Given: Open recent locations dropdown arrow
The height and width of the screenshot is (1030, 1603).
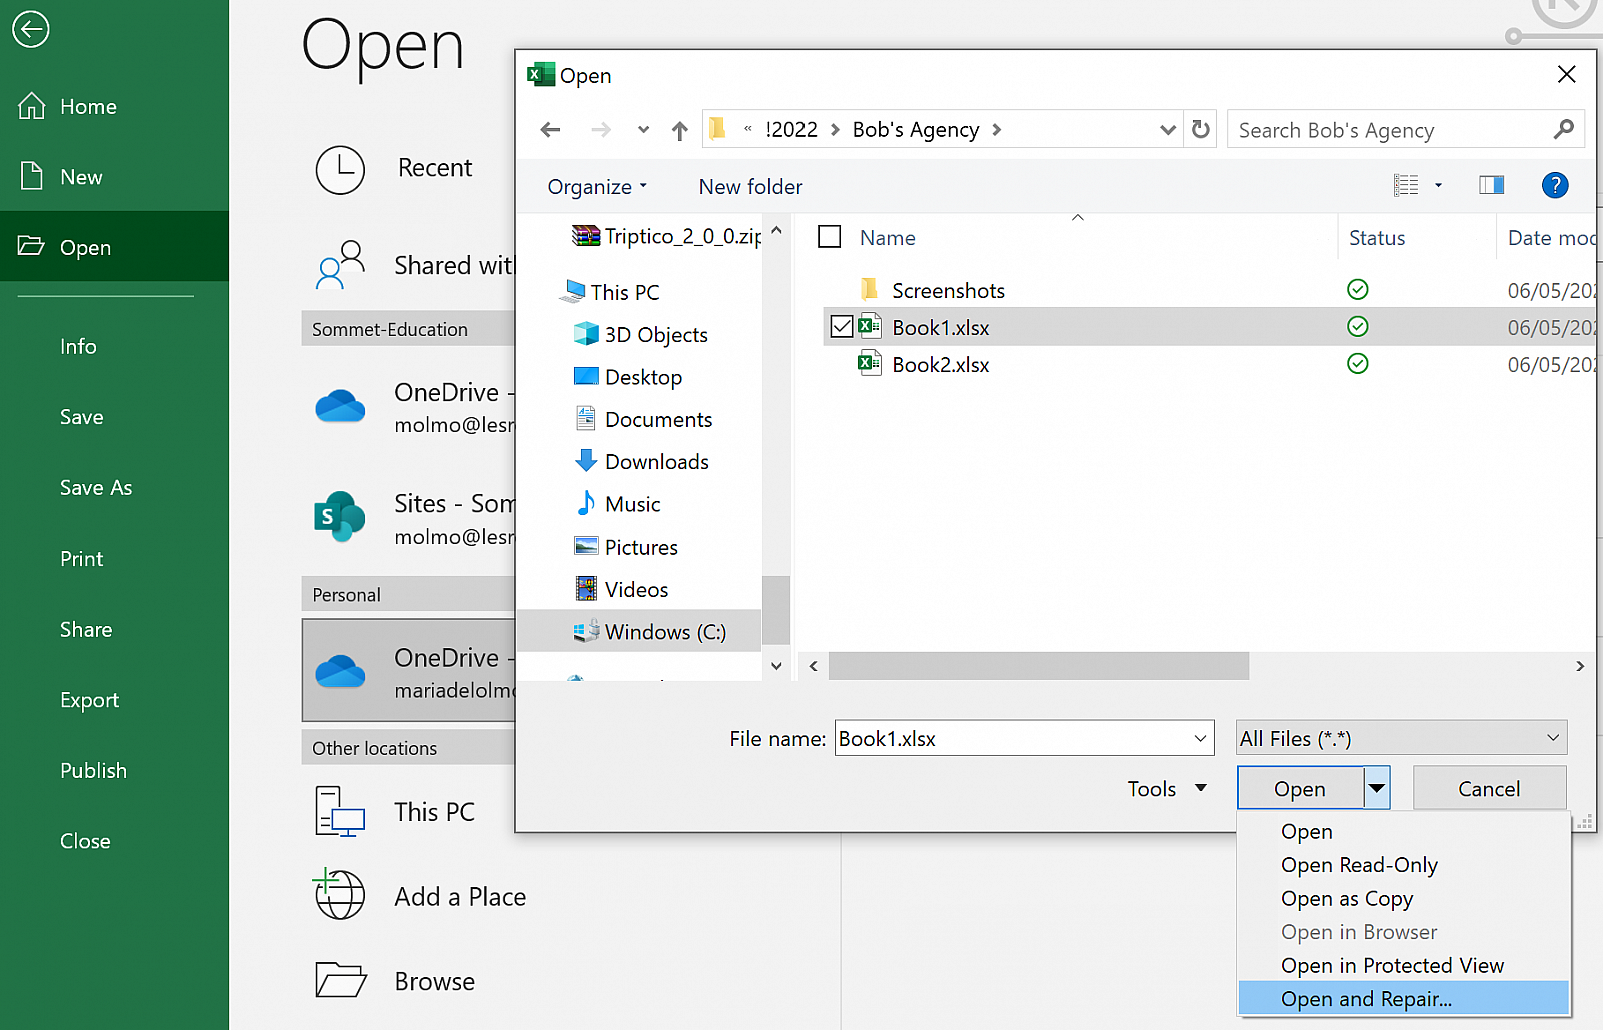Looking at the screenshot, I should coord(643,130).
